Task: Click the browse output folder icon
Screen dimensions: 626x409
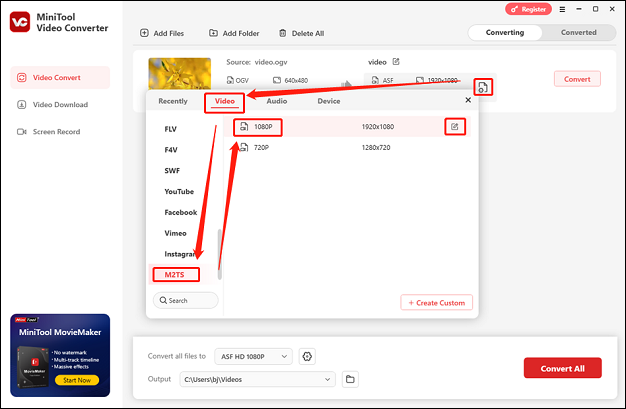Action: (350, 379)
